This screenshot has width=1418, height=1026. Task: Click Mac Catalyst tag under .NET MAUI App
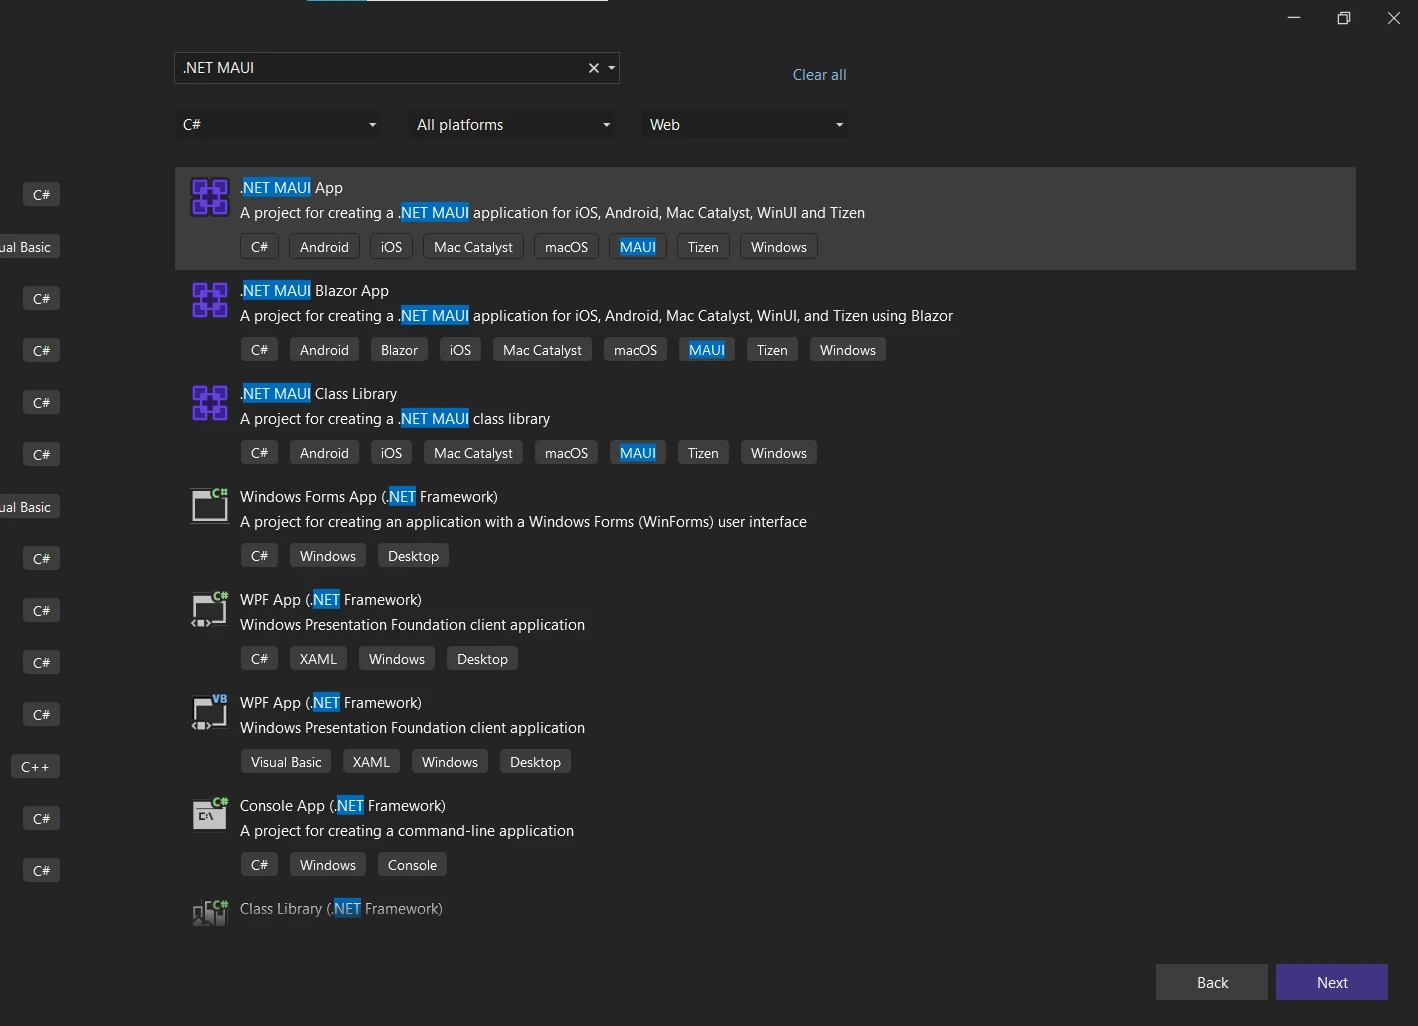pyautogui.click(x=473, y=247)
